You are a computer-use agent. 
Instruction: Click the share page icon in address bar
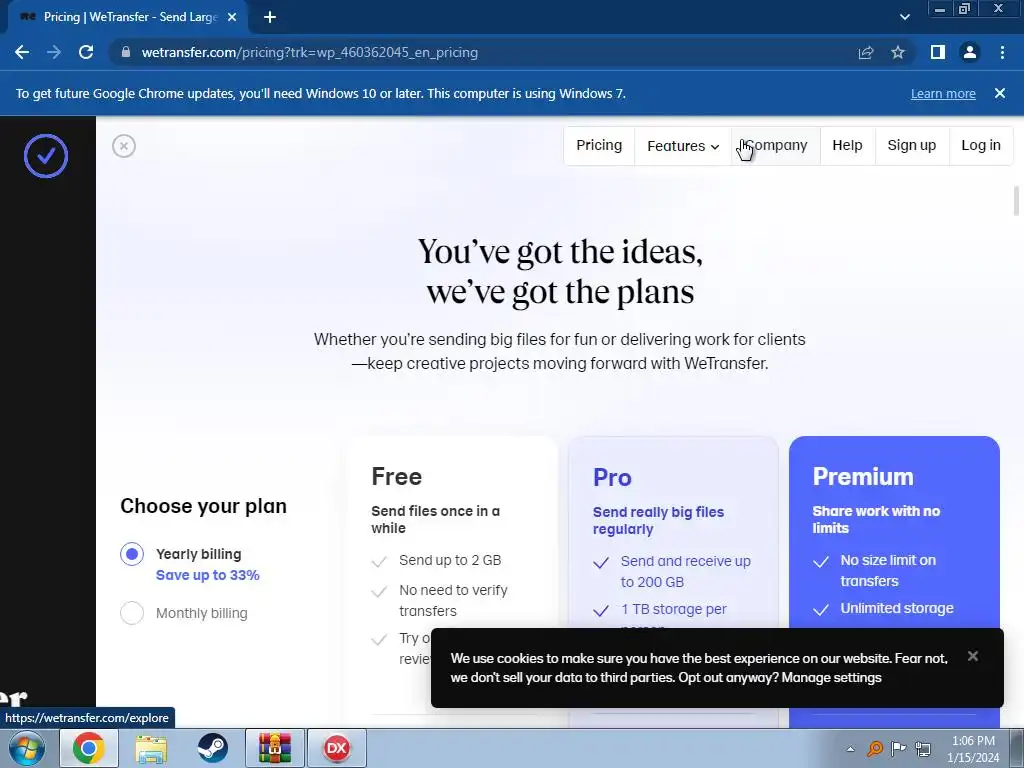coord(866,52)
